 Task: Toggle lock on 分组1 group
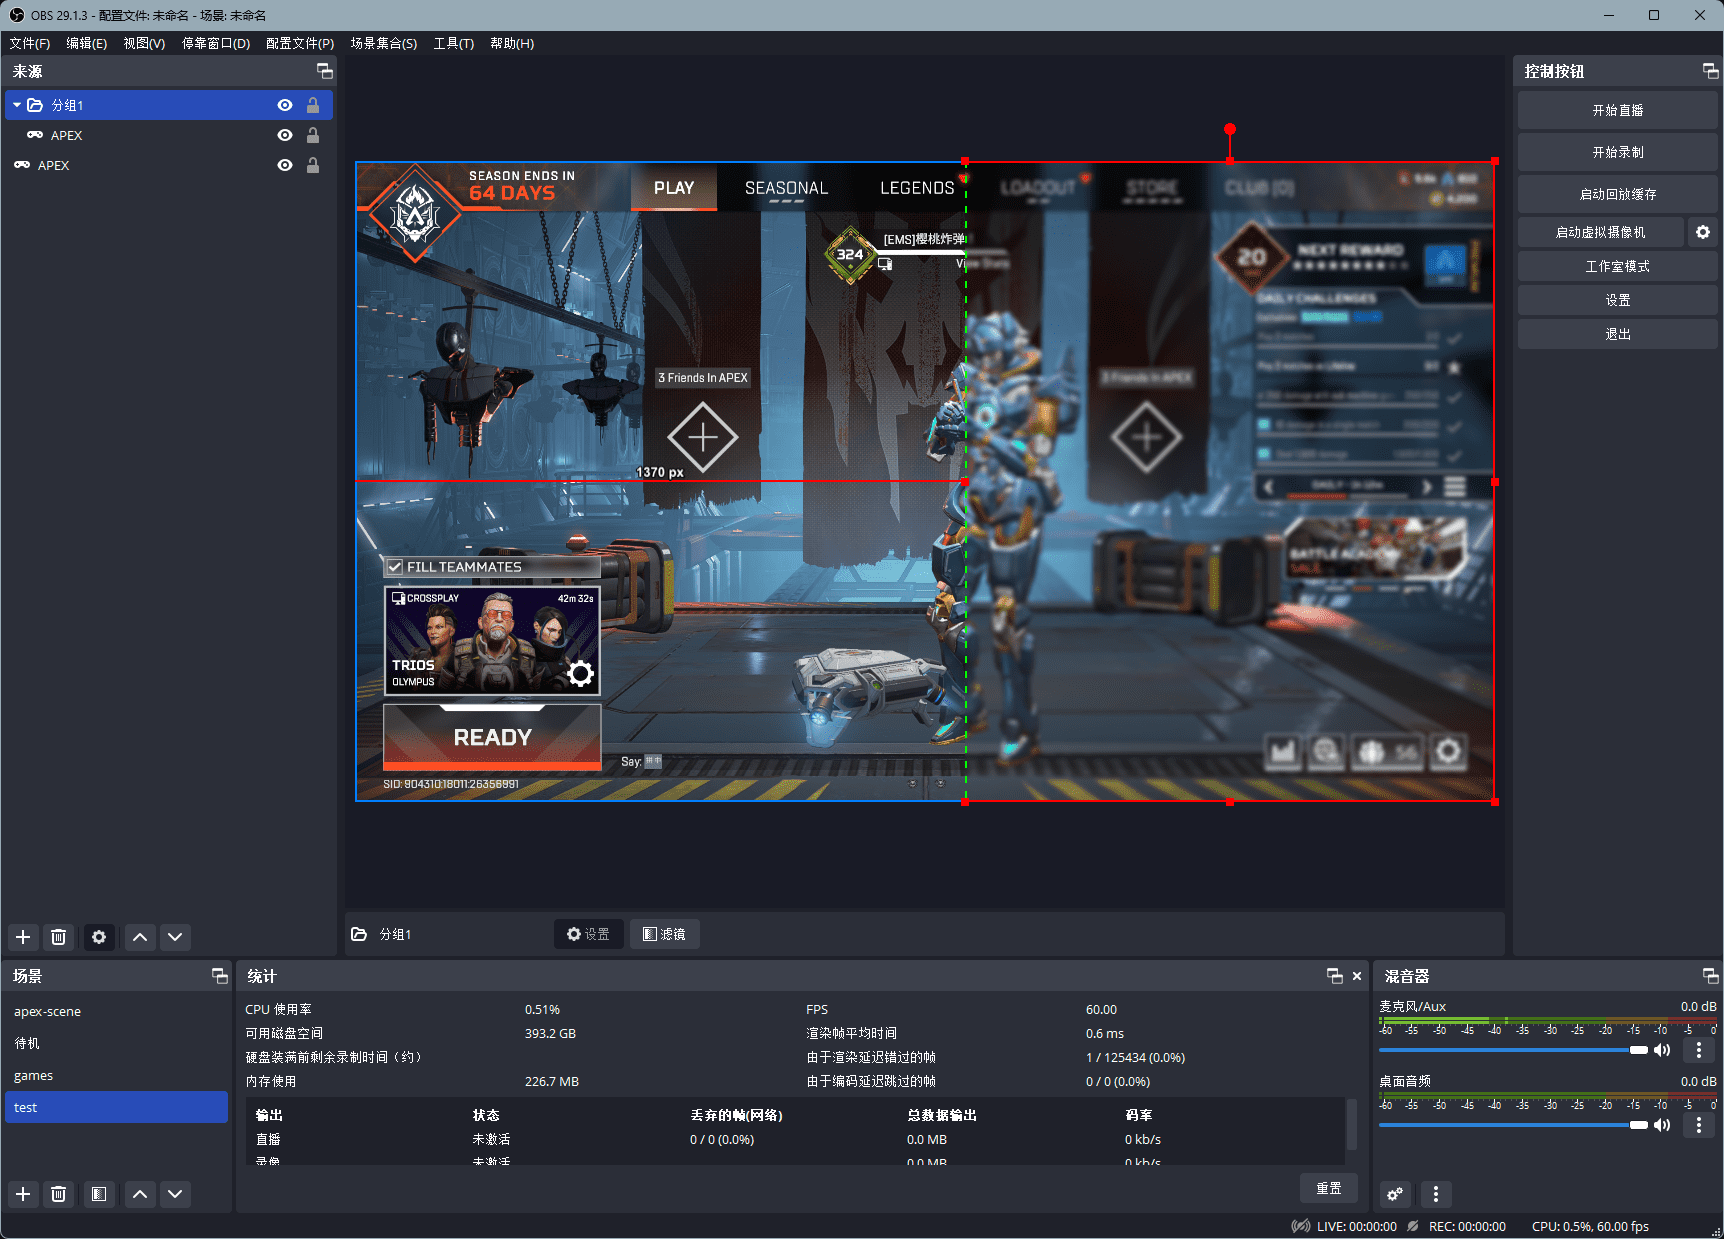(x=313, y=105)
